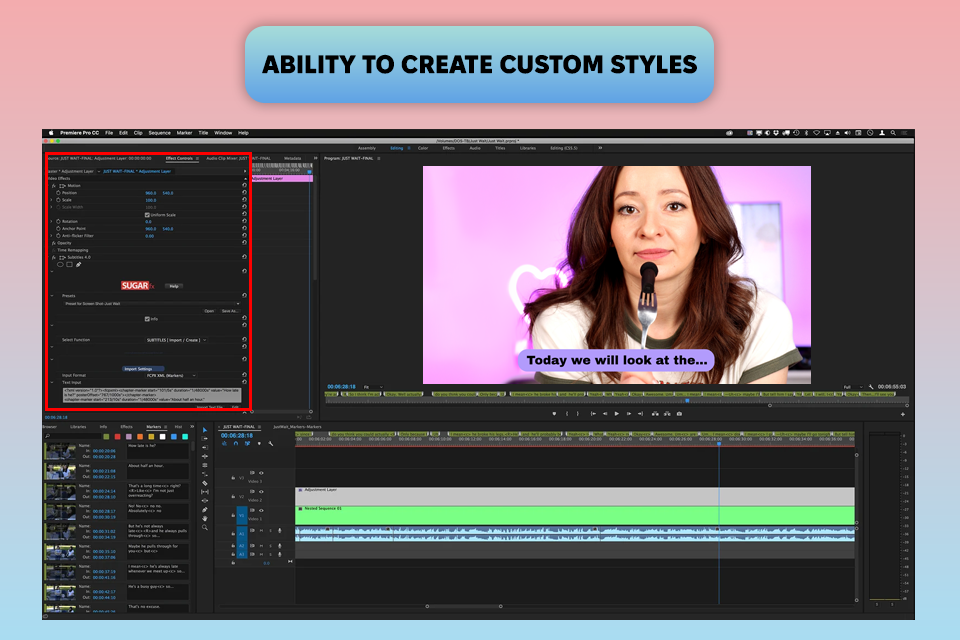
Task: Expand the Scale property disclosure triangle
Action: [52, 200]
